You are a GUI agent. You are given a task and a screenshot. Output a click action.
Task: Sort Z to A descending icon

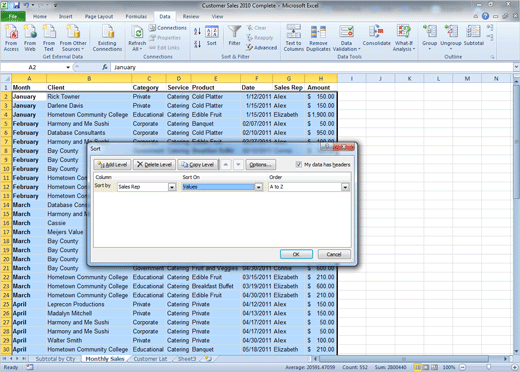197,44
